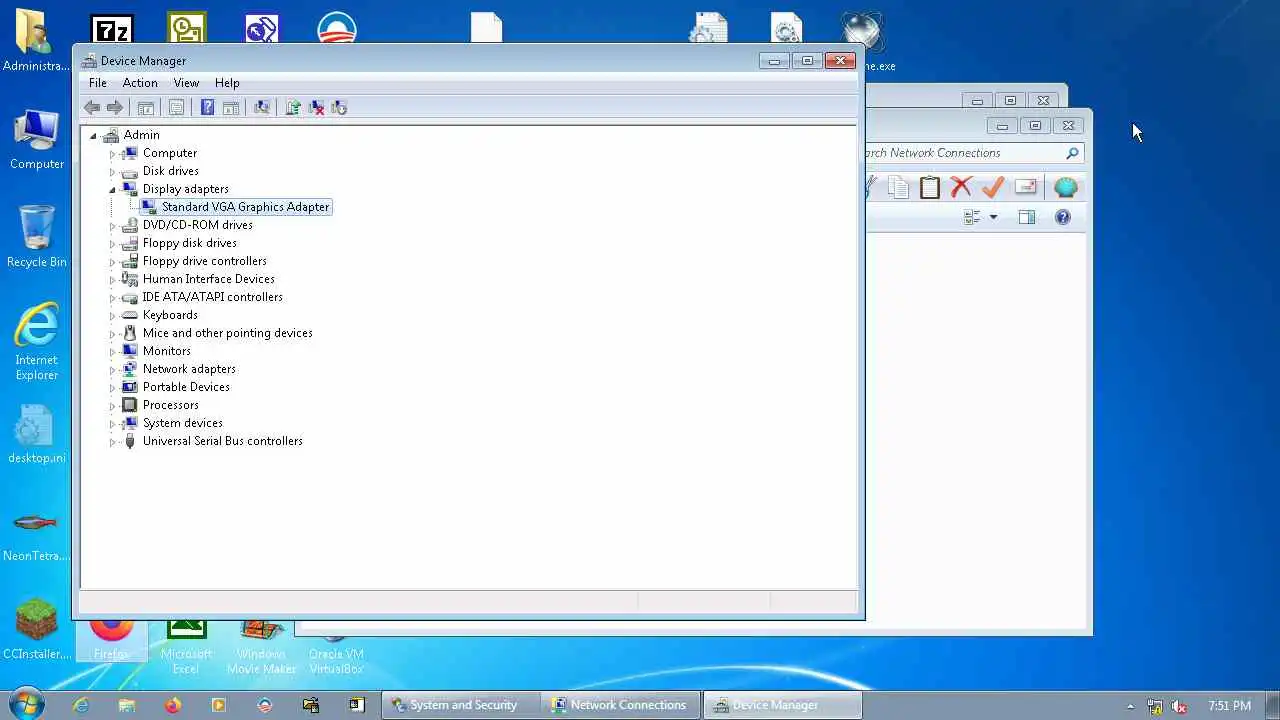Open Windows Explorer folder on the taskbar

[x=127, y=705]
